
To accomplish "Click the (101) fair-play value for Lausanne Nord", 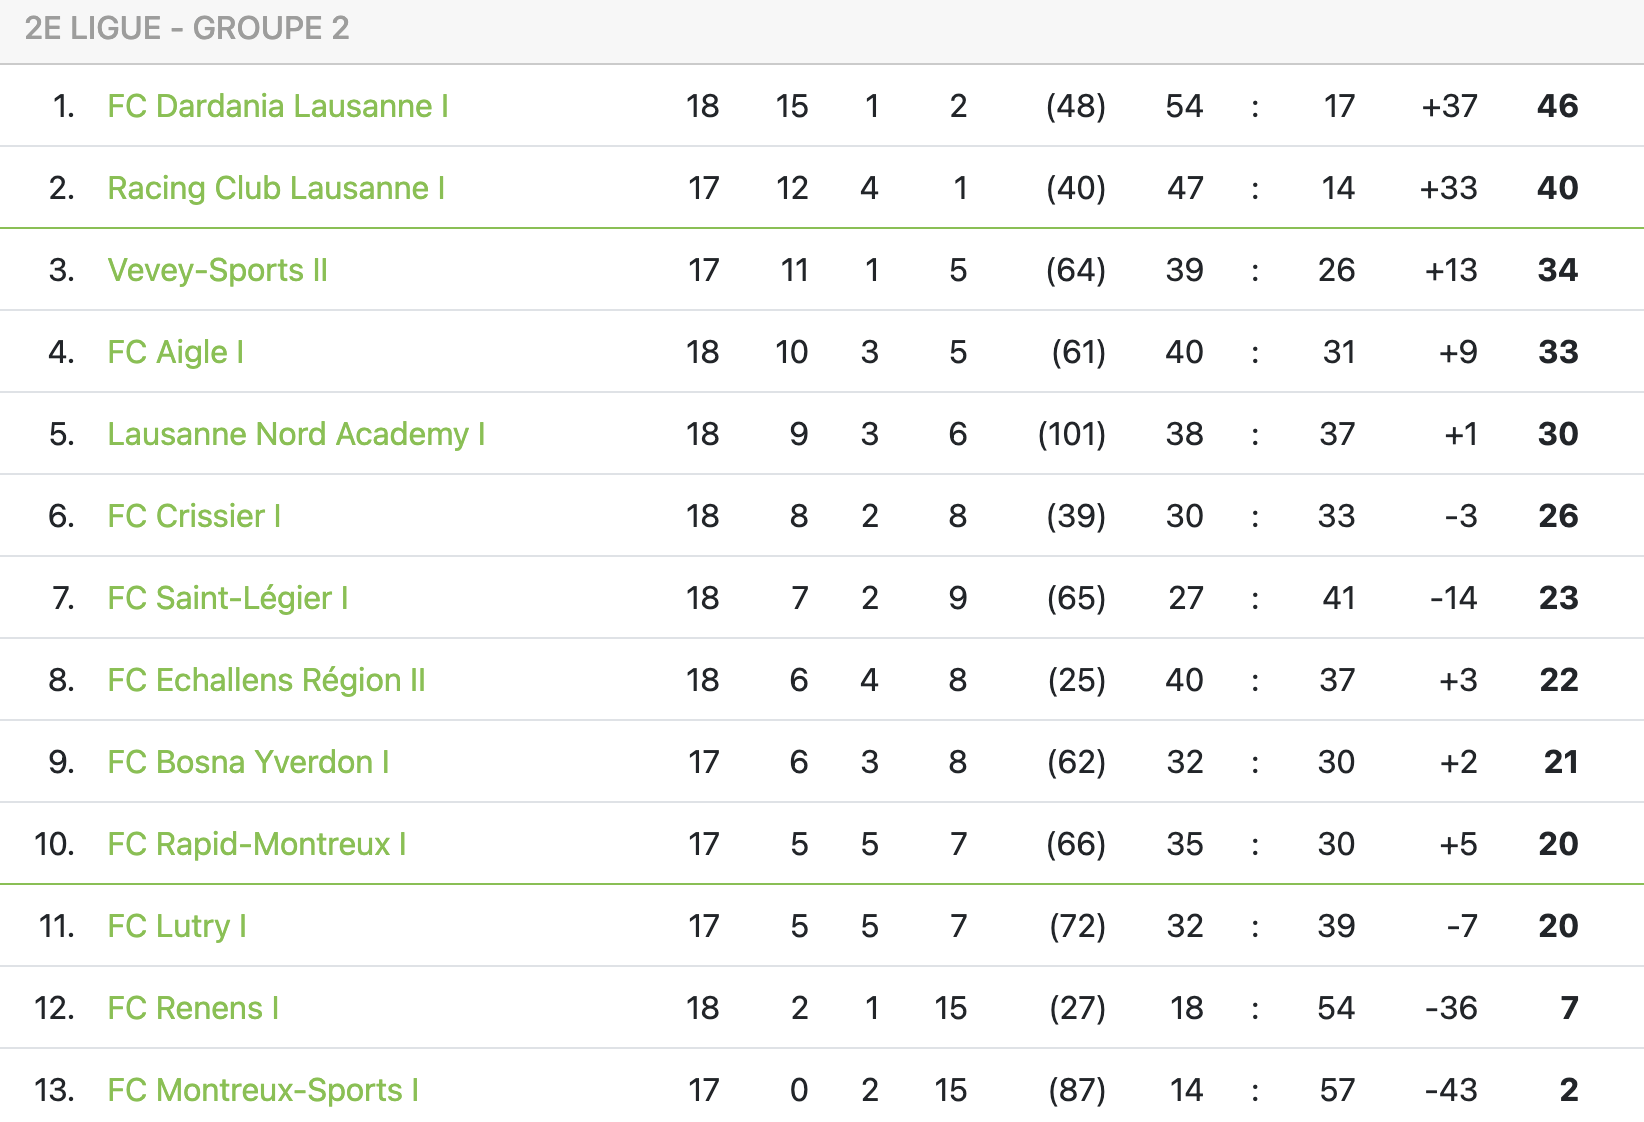I will [x=1072, y=434].
